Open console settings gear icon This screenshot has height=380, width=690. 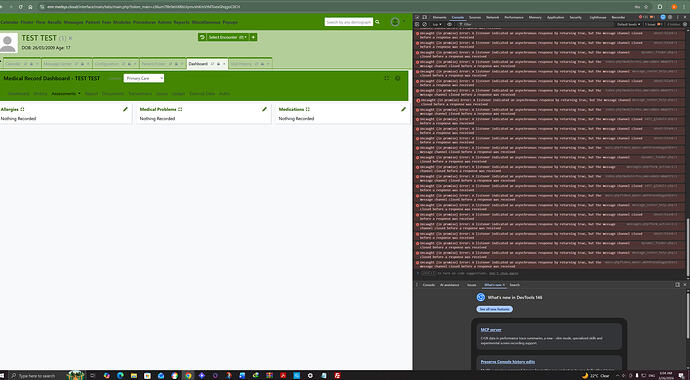pos(686,24)
